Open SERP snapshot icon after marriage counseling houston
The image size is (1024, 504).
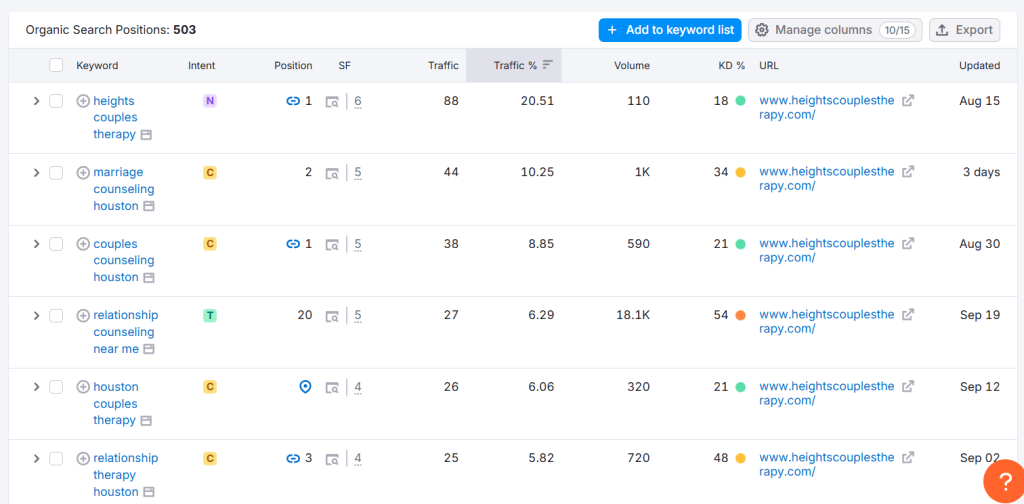(150, 206)
